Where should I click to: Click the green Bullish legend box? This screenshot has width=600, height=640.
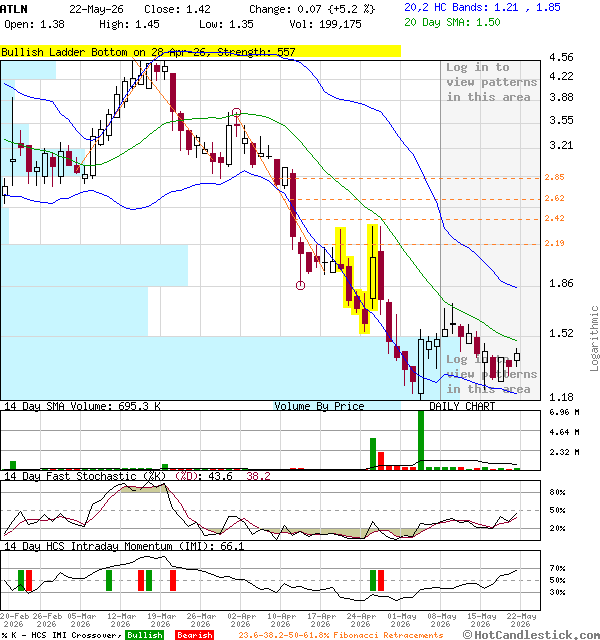tap(144, 635)
